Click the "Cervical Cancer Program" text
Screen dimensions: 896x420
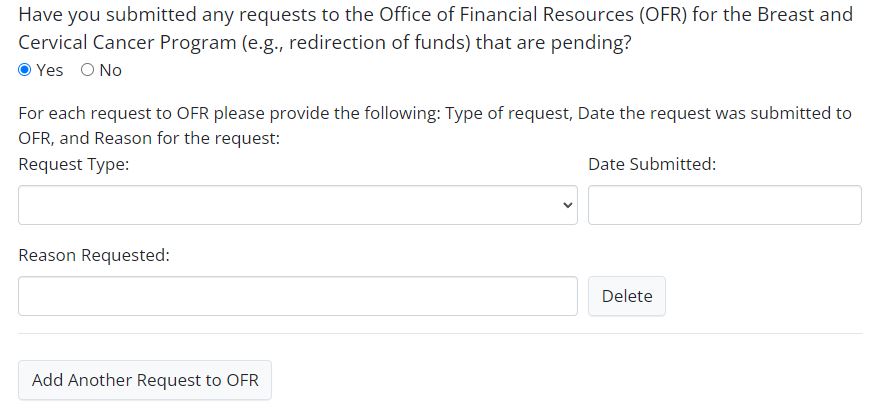click(x=119, y=44)
